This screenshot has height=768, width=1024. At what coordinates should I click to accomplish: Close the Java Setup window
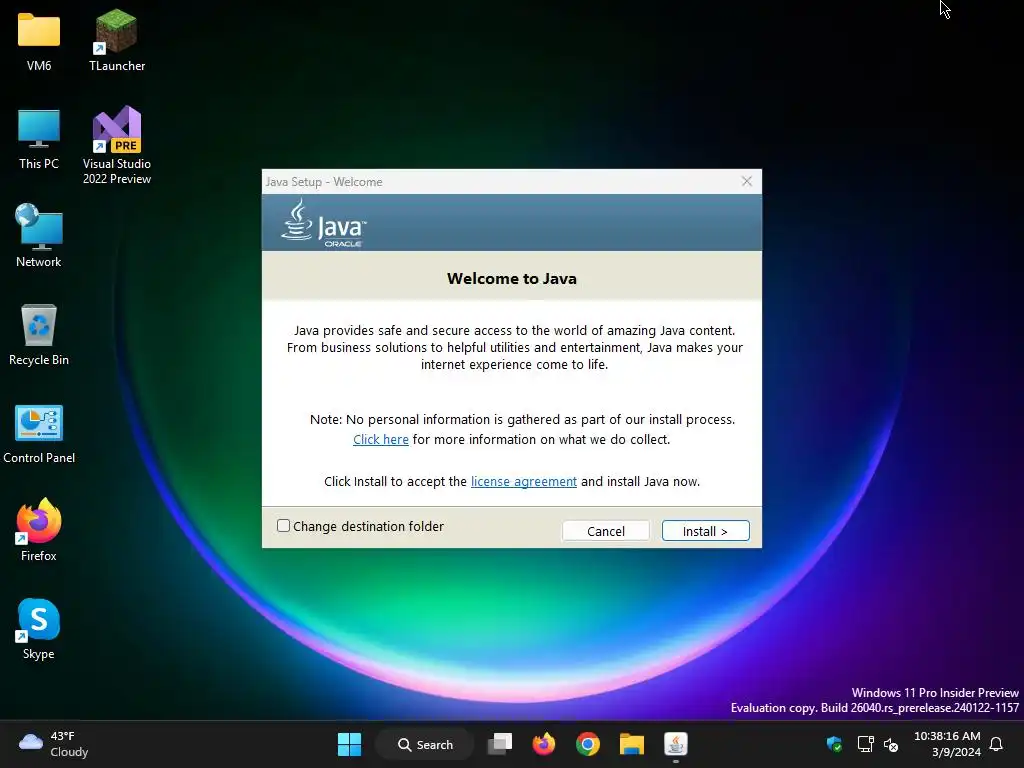(x=747, y=182)
